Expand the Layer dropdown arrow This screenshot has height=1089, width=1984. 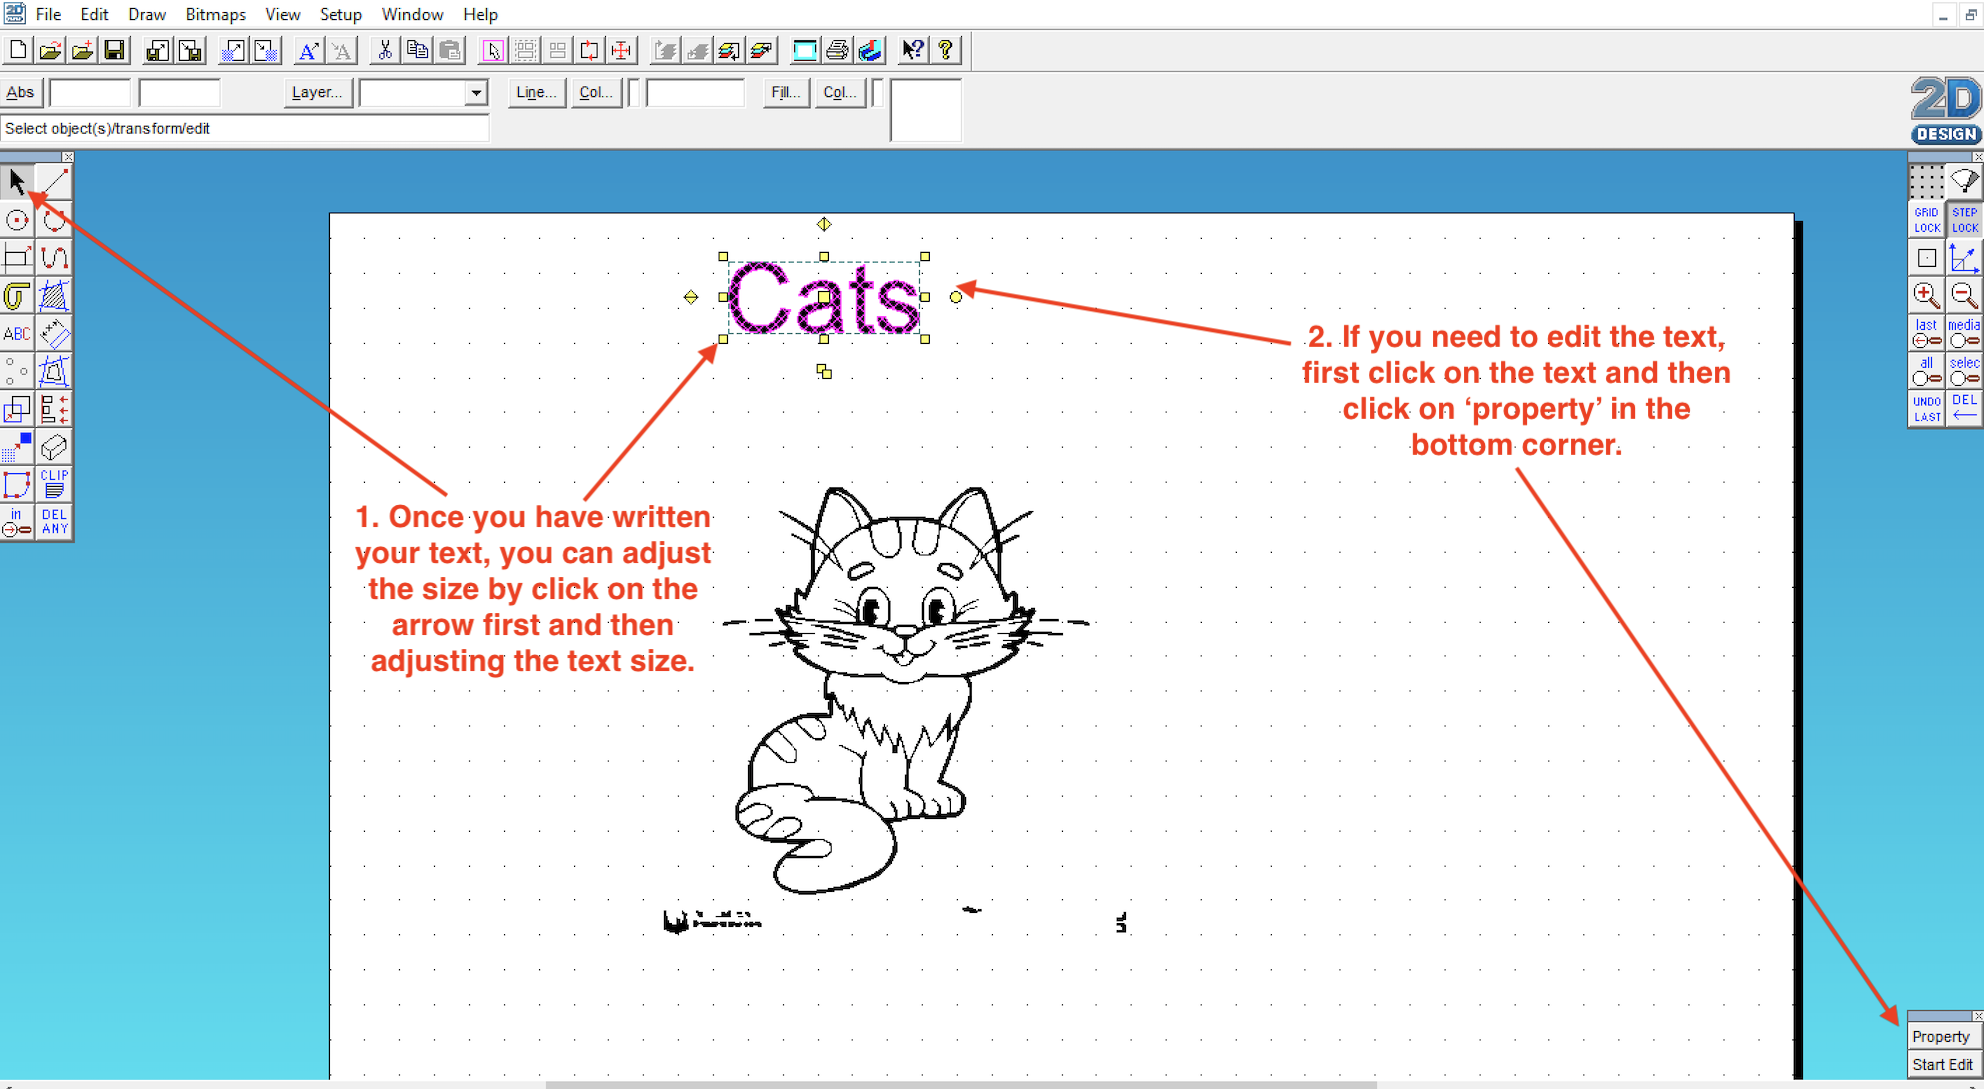coord(476,93)
